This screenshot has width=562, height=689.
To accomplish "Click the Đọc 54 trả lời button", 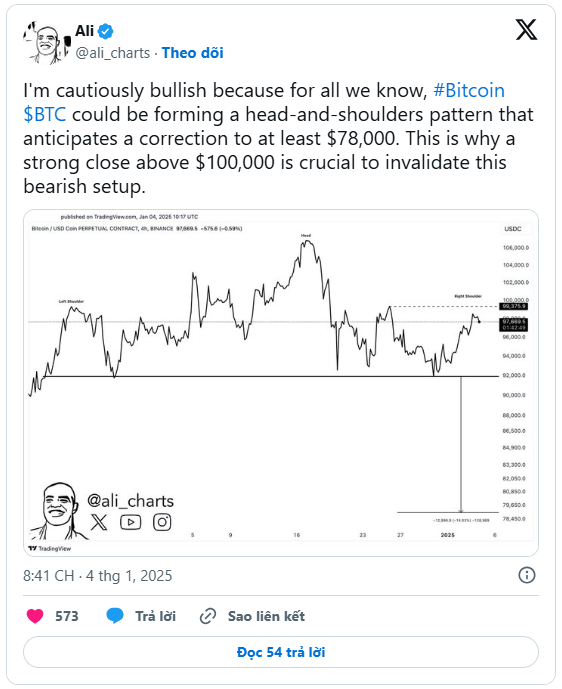I will (281, 652).
